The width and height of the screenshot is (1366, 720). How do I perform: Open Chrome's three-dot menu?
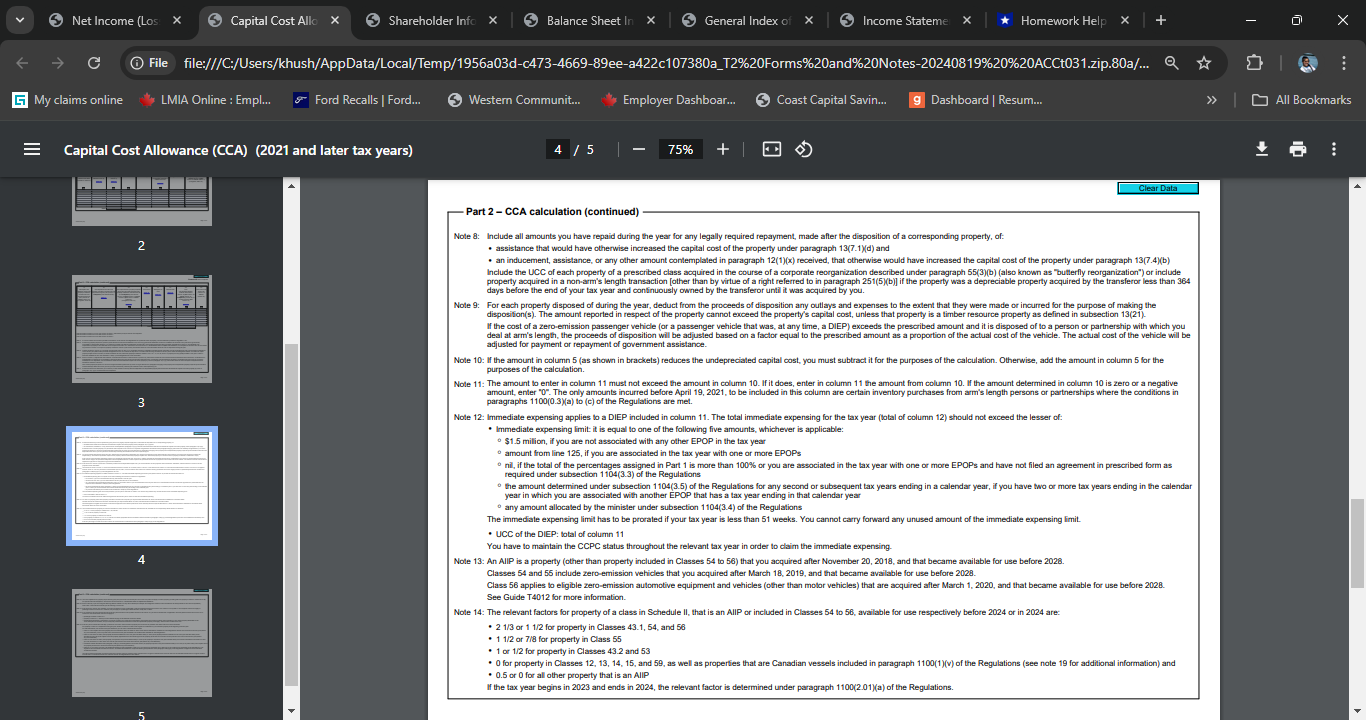(x=1343, y=63)
